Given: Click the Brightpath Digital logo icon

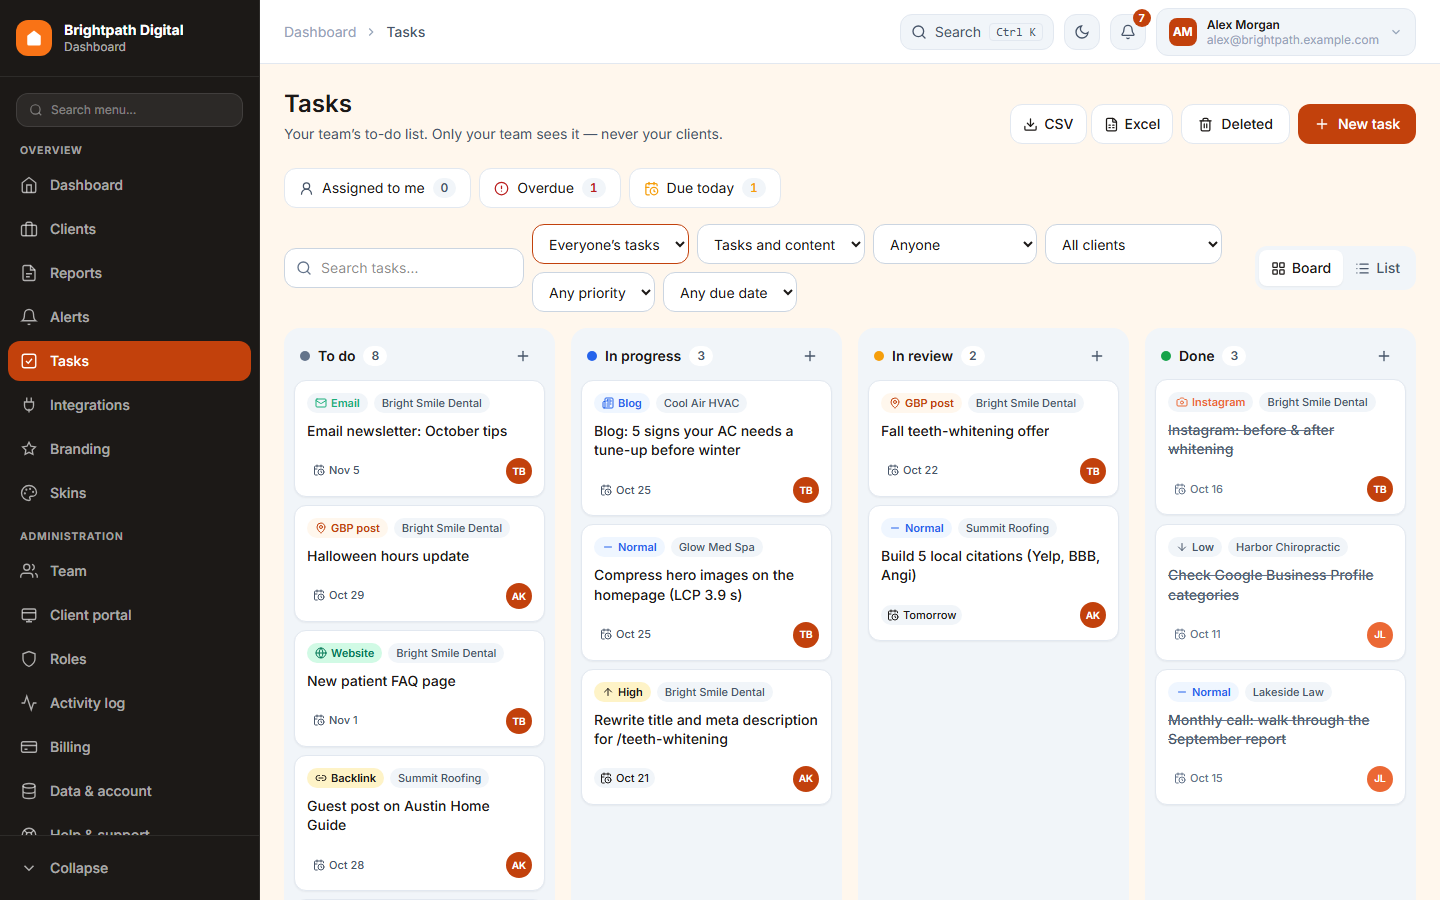Looking at the screenshot, I should pos(34,38).
